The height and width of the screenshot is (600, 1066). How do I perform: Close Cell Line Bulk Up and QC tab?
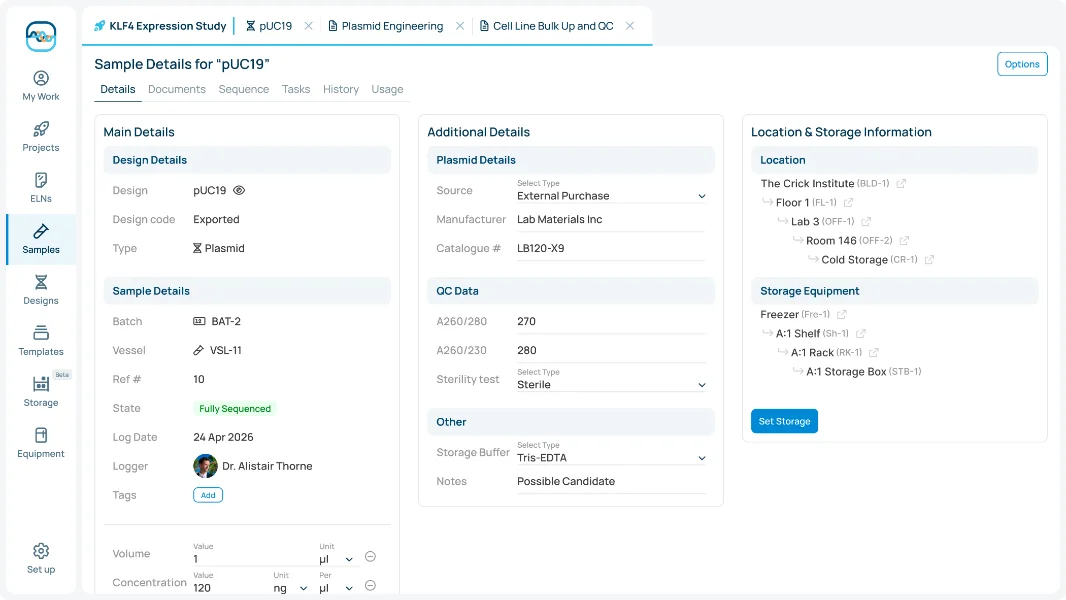pos(630,26)
